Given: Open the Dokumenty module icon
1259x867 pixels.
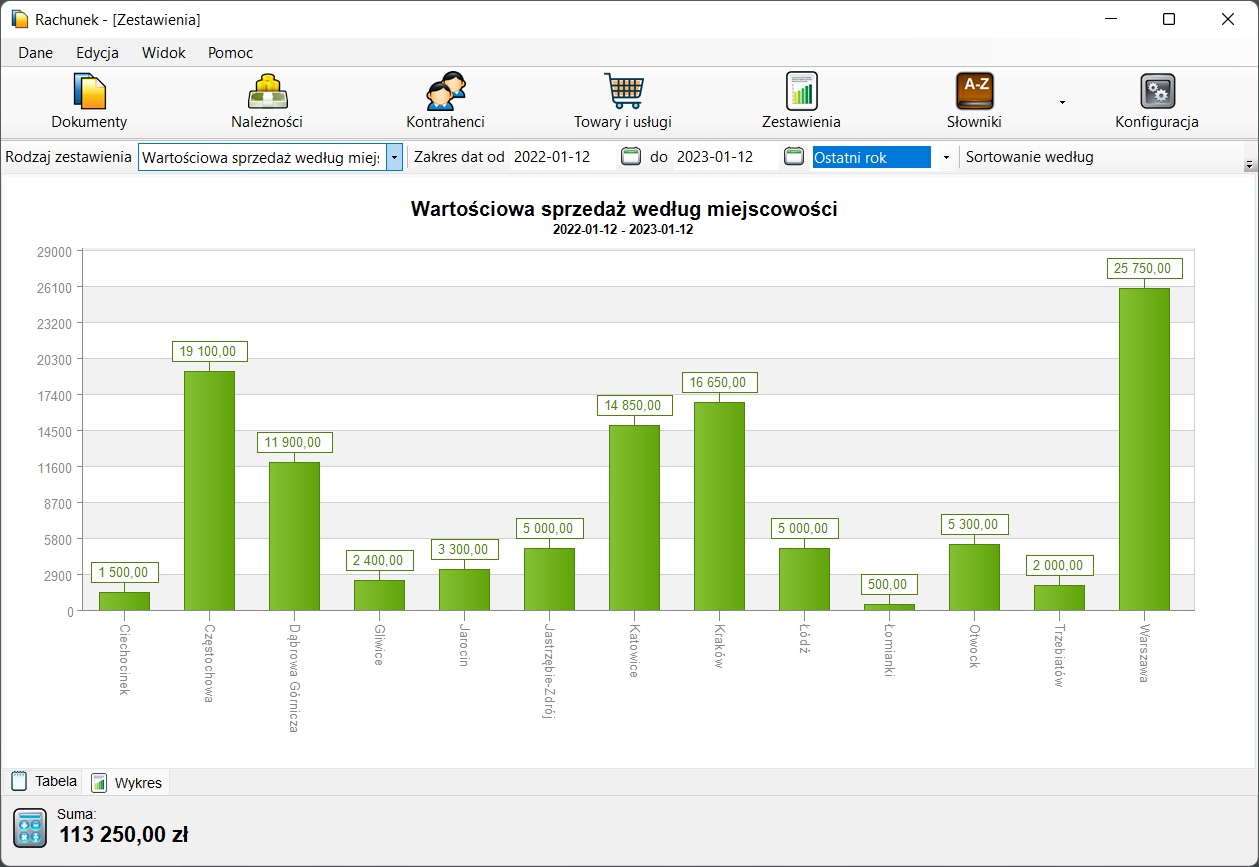Looking at the screenshot, I should coord(89,92).
